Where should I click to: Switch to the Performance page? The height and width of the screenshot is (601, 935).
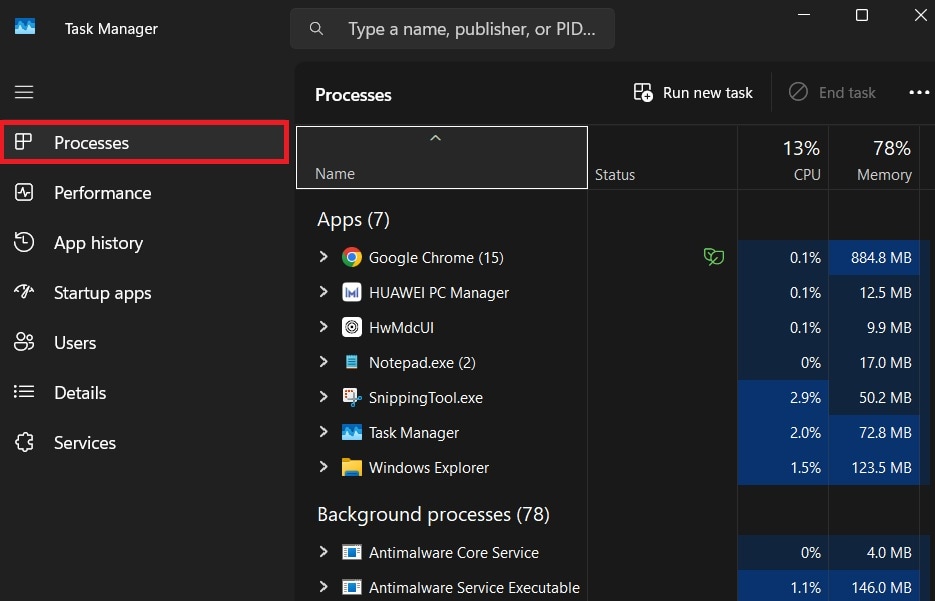click(145, 193)
